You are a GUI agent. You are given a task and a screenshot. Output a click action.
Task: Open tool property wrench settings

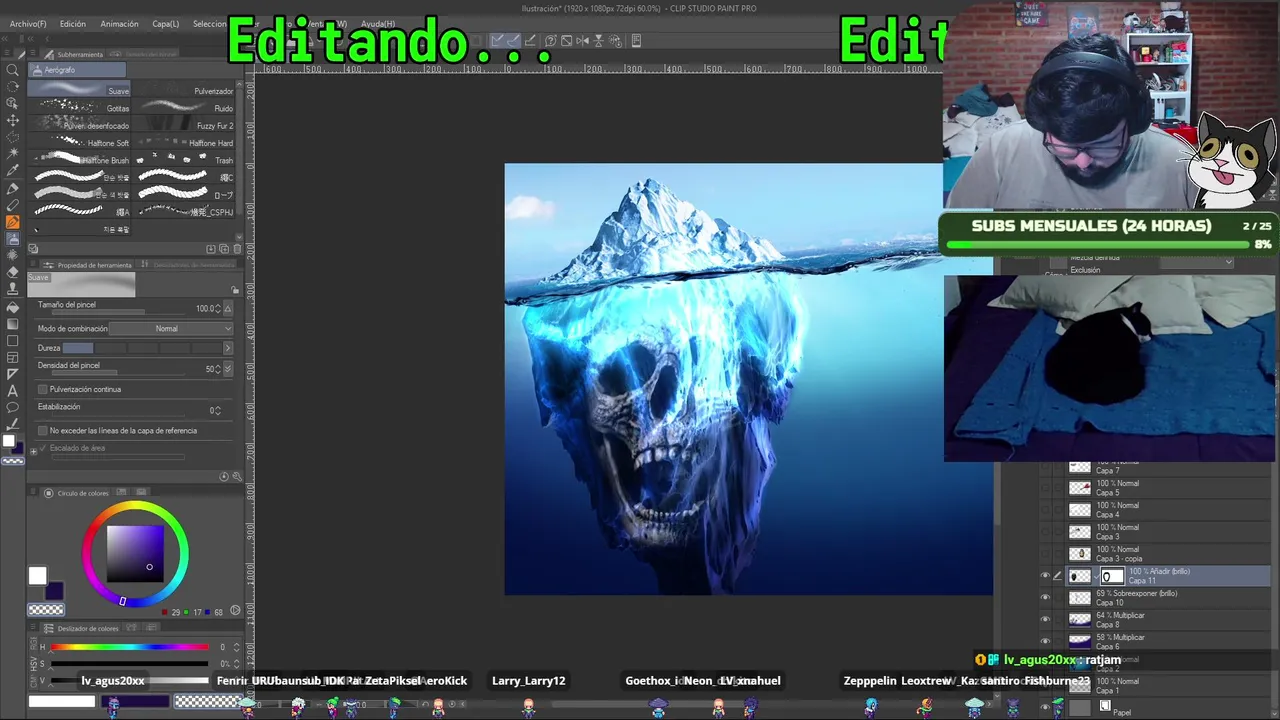tap(236, 476)
